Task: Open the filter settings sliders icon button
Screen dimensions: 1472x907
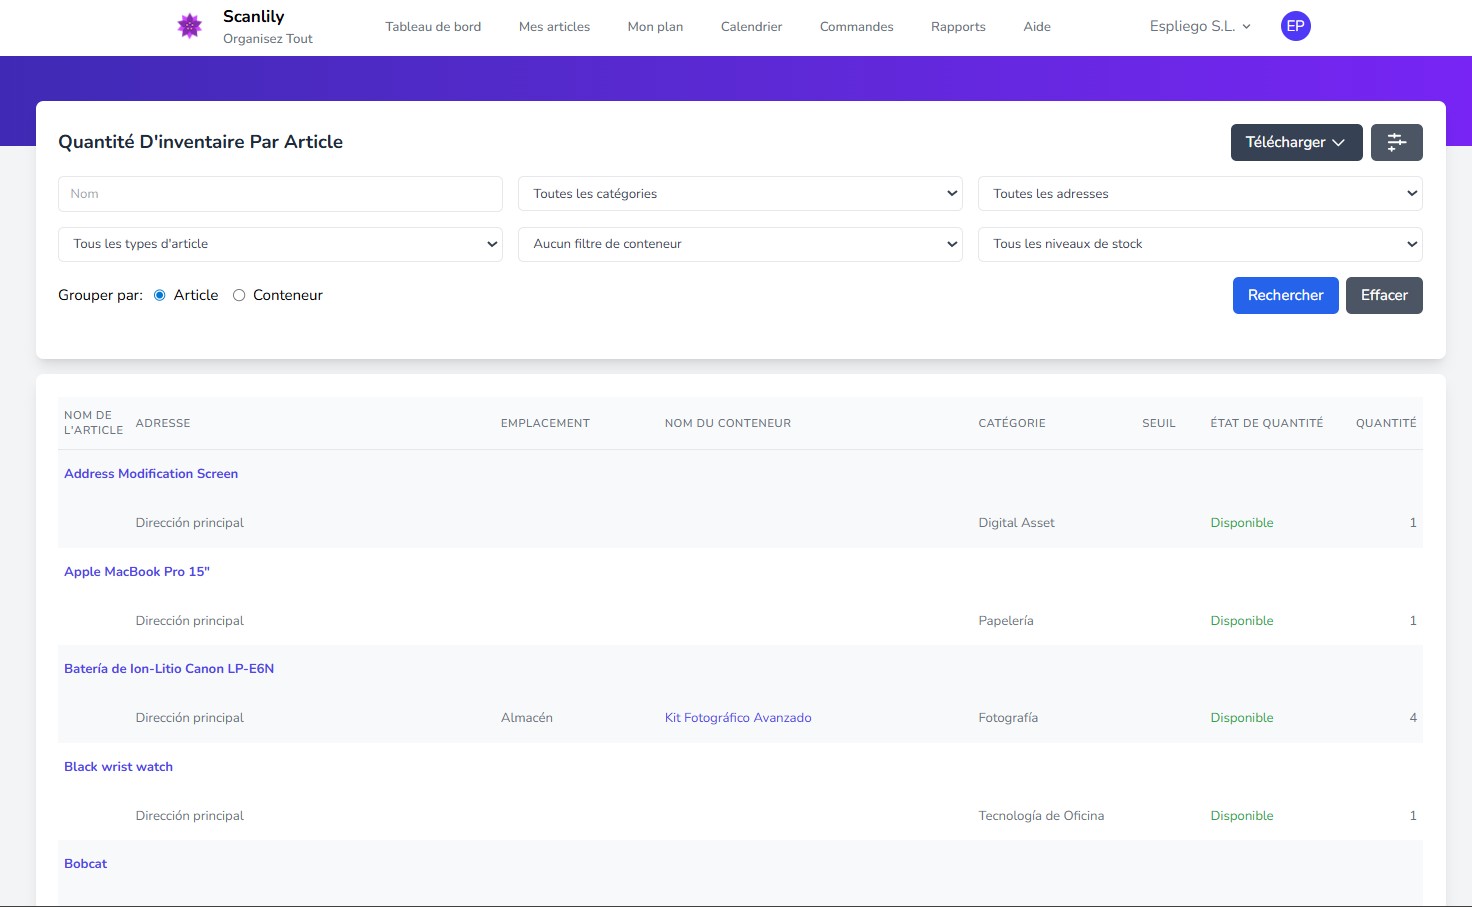Action: [1396, 142]
